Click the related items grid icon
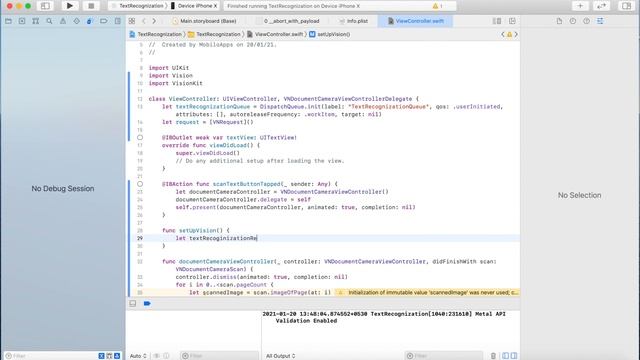Screen dimensions: 640x360 tap(132, 21)
